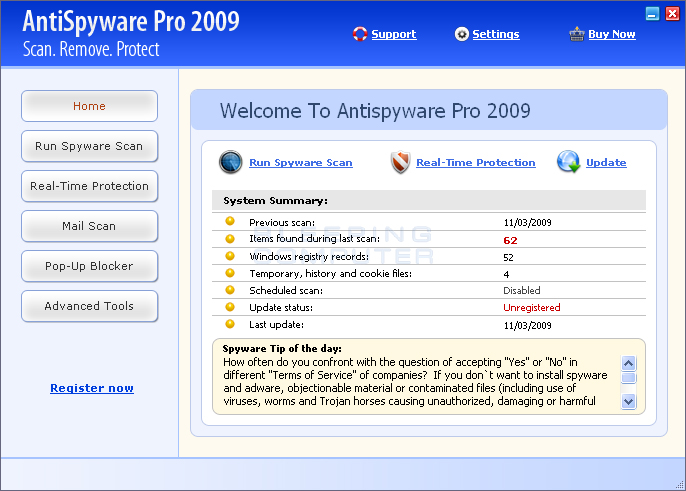Click the Welcome To Antispyware Pro 2009 heading
686x491 pixels.
click(x=375, y=111)
